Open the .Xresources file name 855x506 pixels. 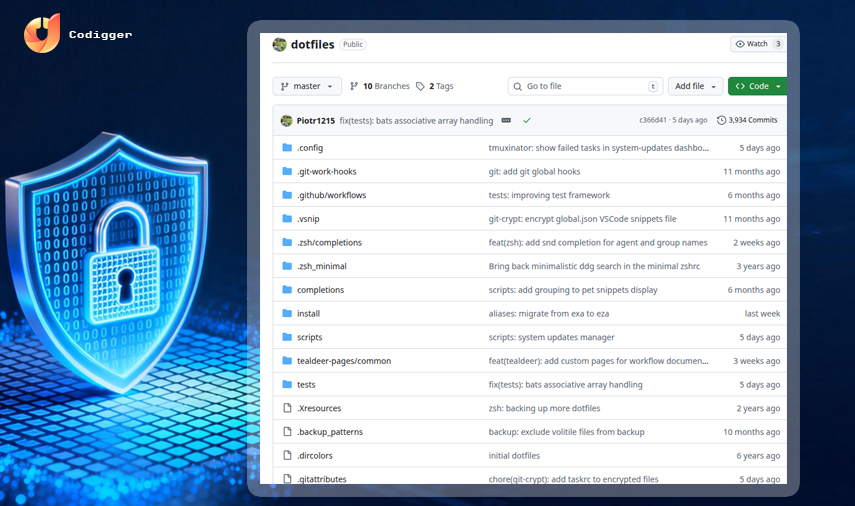(x=319, y=408)
